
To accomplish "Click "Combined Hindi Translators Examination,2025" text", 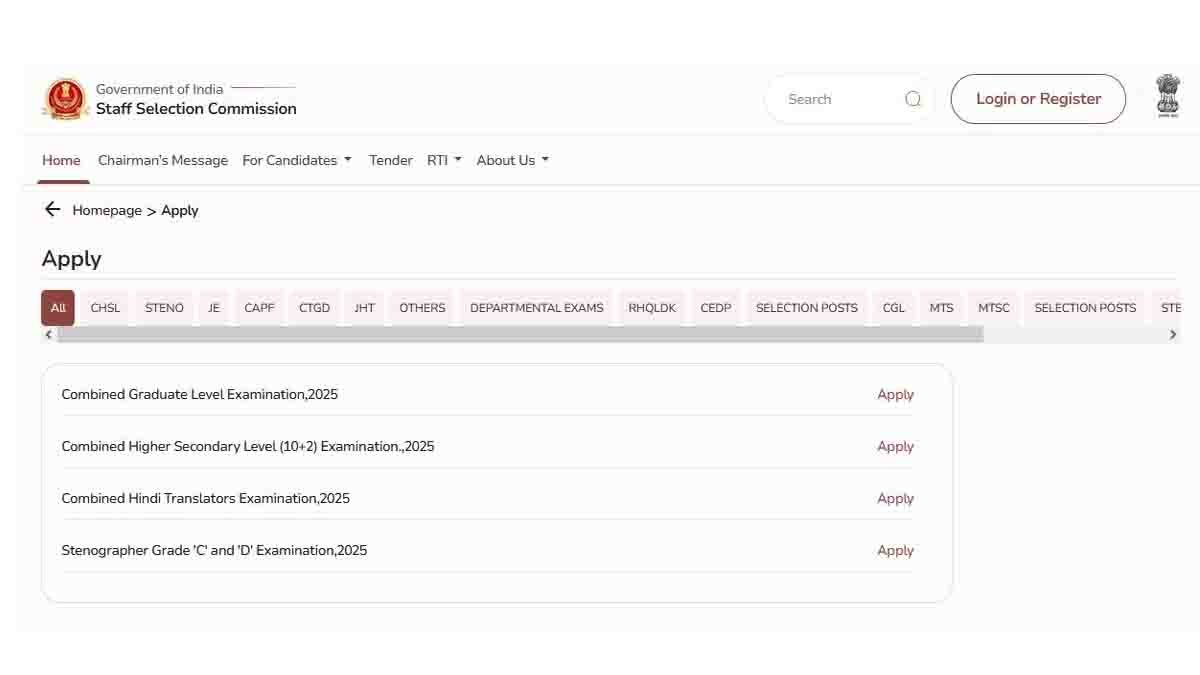I will pyautogui.click(x=206, y=498).
